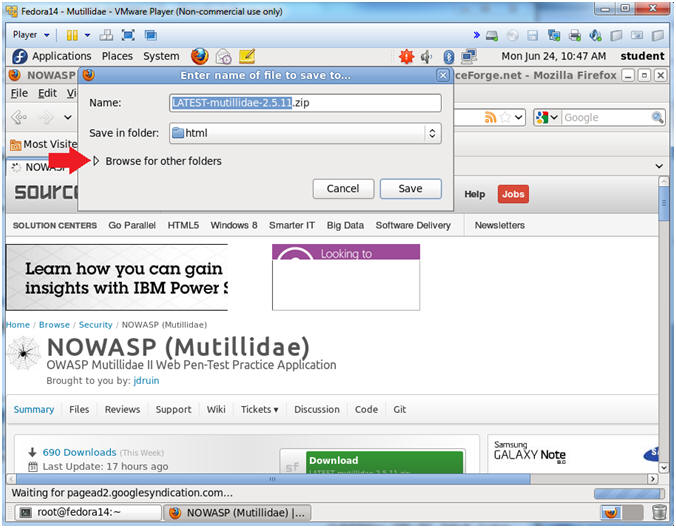
Task: Click the red update alert icon in panel
Action: (406, 56)
